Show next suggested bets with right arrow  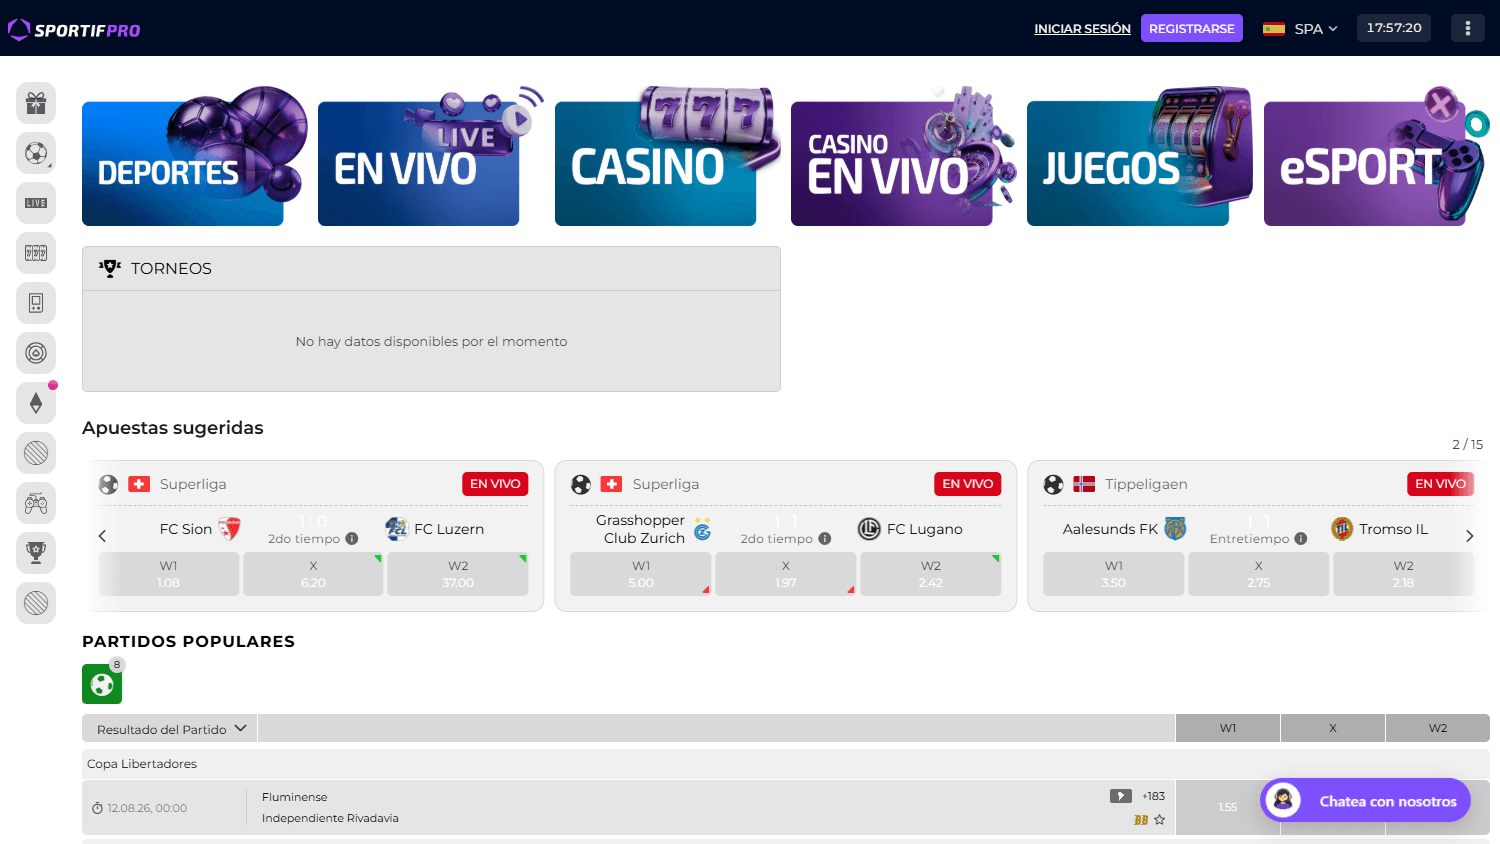point(1469,536)
